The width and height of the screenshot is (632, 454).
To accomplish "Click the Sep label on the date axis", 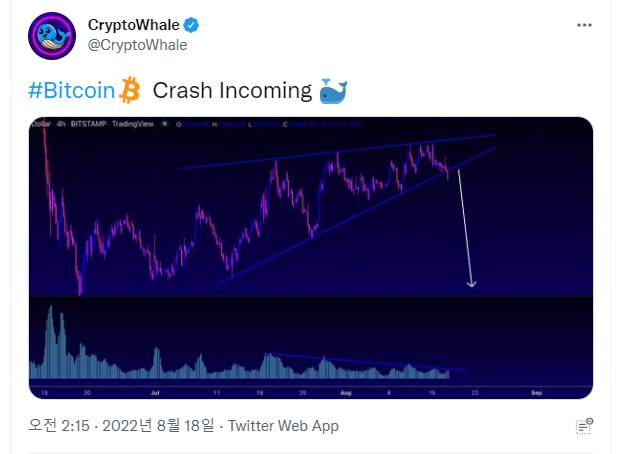I will 536,393.
